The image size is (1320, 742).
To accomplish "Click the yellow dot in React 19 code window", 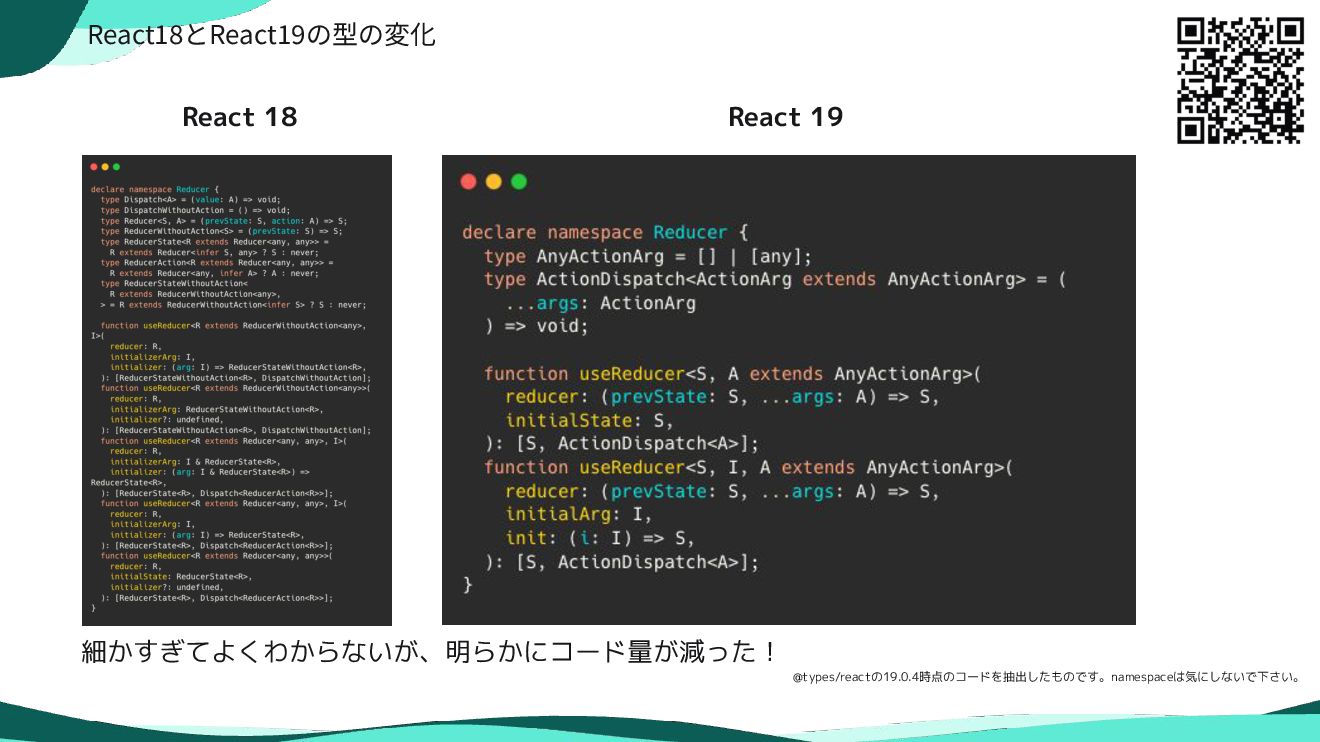I will click(x=493, y=182).
